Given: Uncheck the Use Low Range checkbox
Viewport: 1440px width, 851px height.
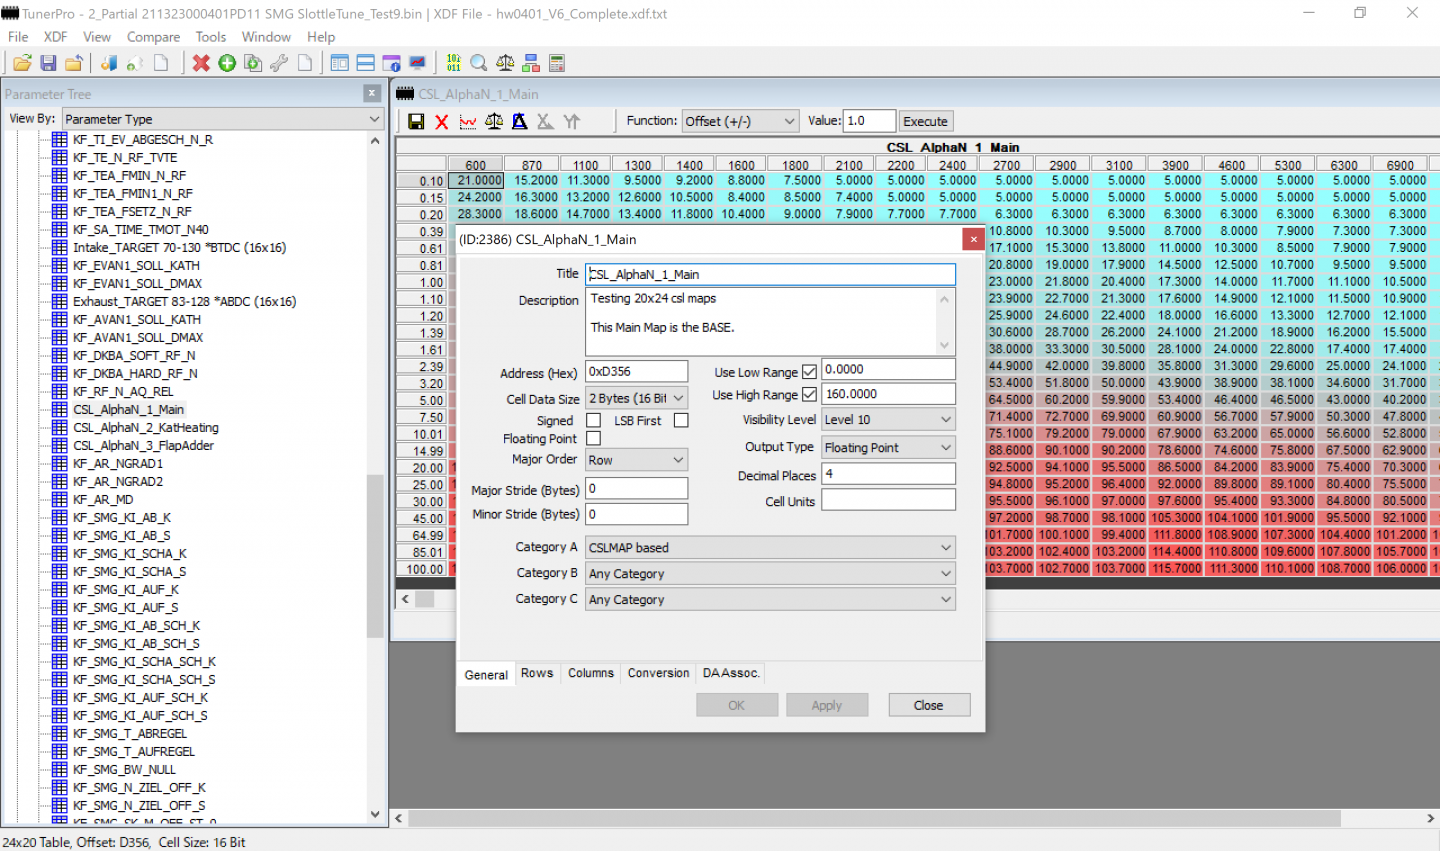Looking at the screenshot, I should (x=809, y=372).
